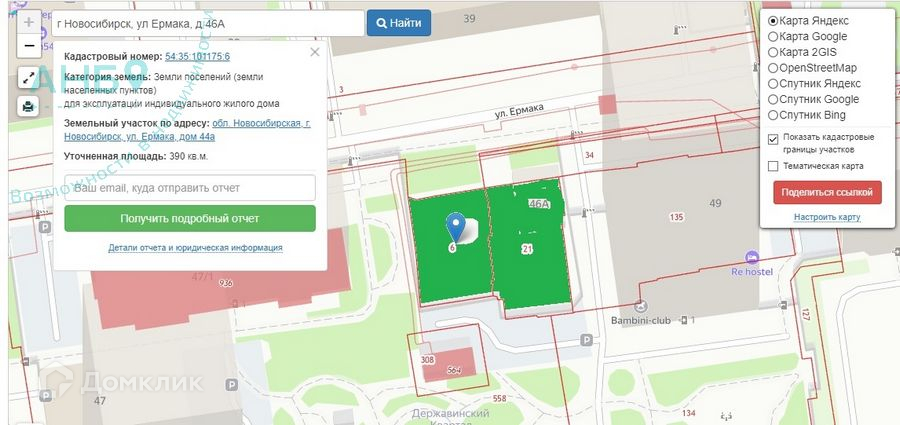This screenshot has width=900, height=425.
Task: Open the Настроить карту link
Action: click(x=827, y=217)
